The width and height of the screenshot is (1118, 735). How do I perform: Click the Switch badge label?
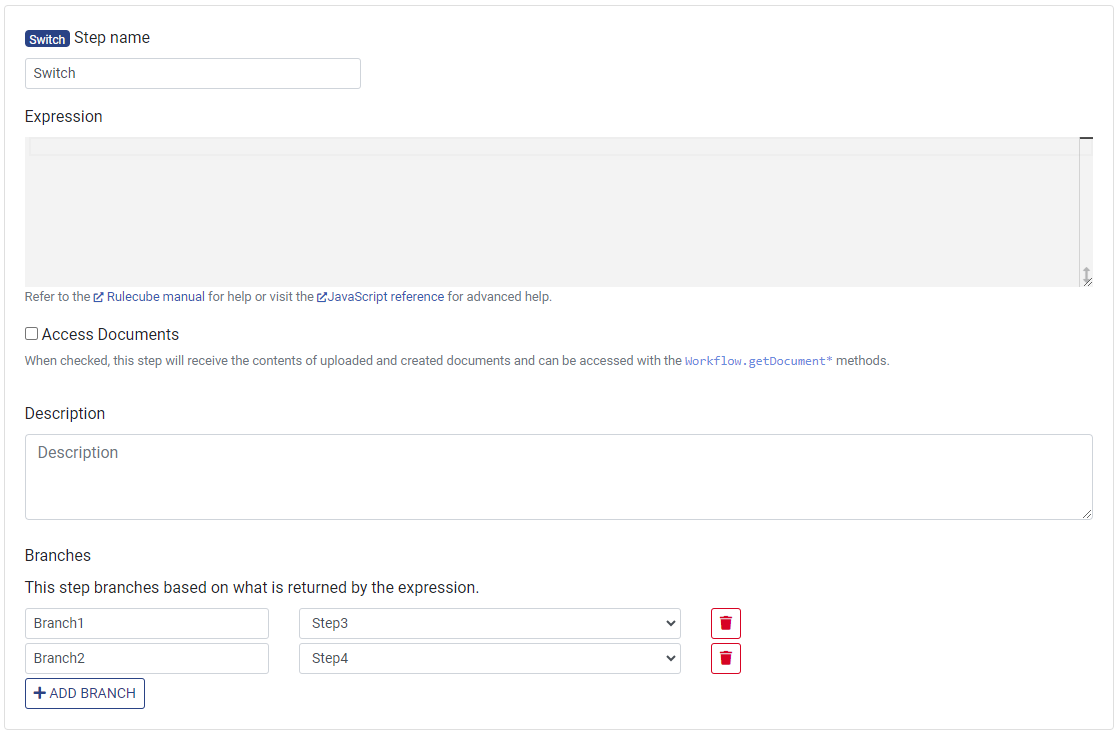[x=47, y=38]
